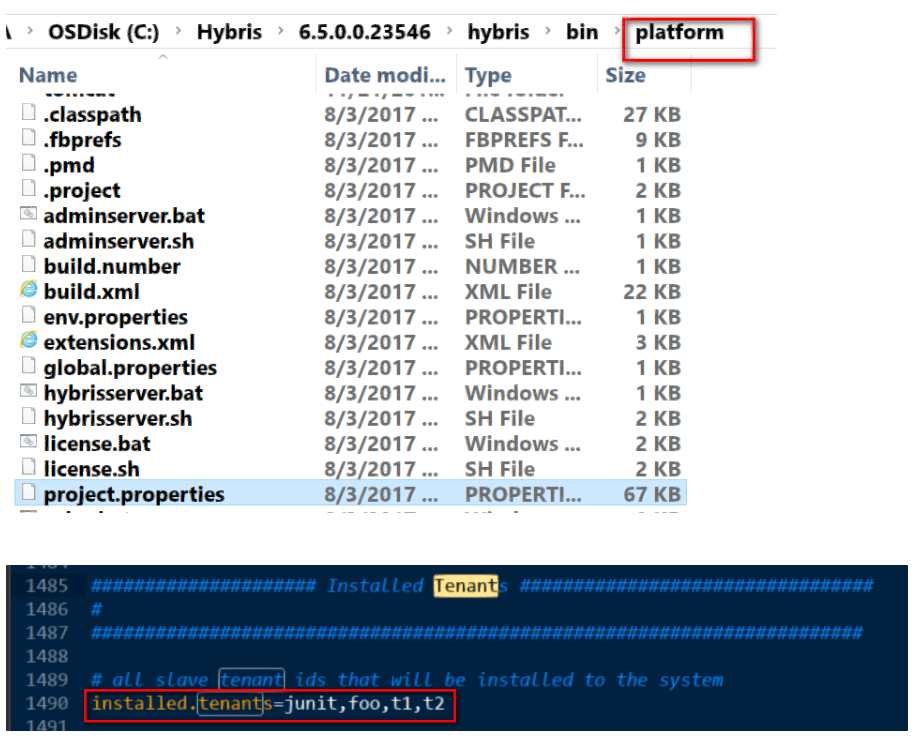Image resolution: width=918 pixels, height=744 pixels.
Task: Click the .pmd file icon
Action: tap(28, 163)
